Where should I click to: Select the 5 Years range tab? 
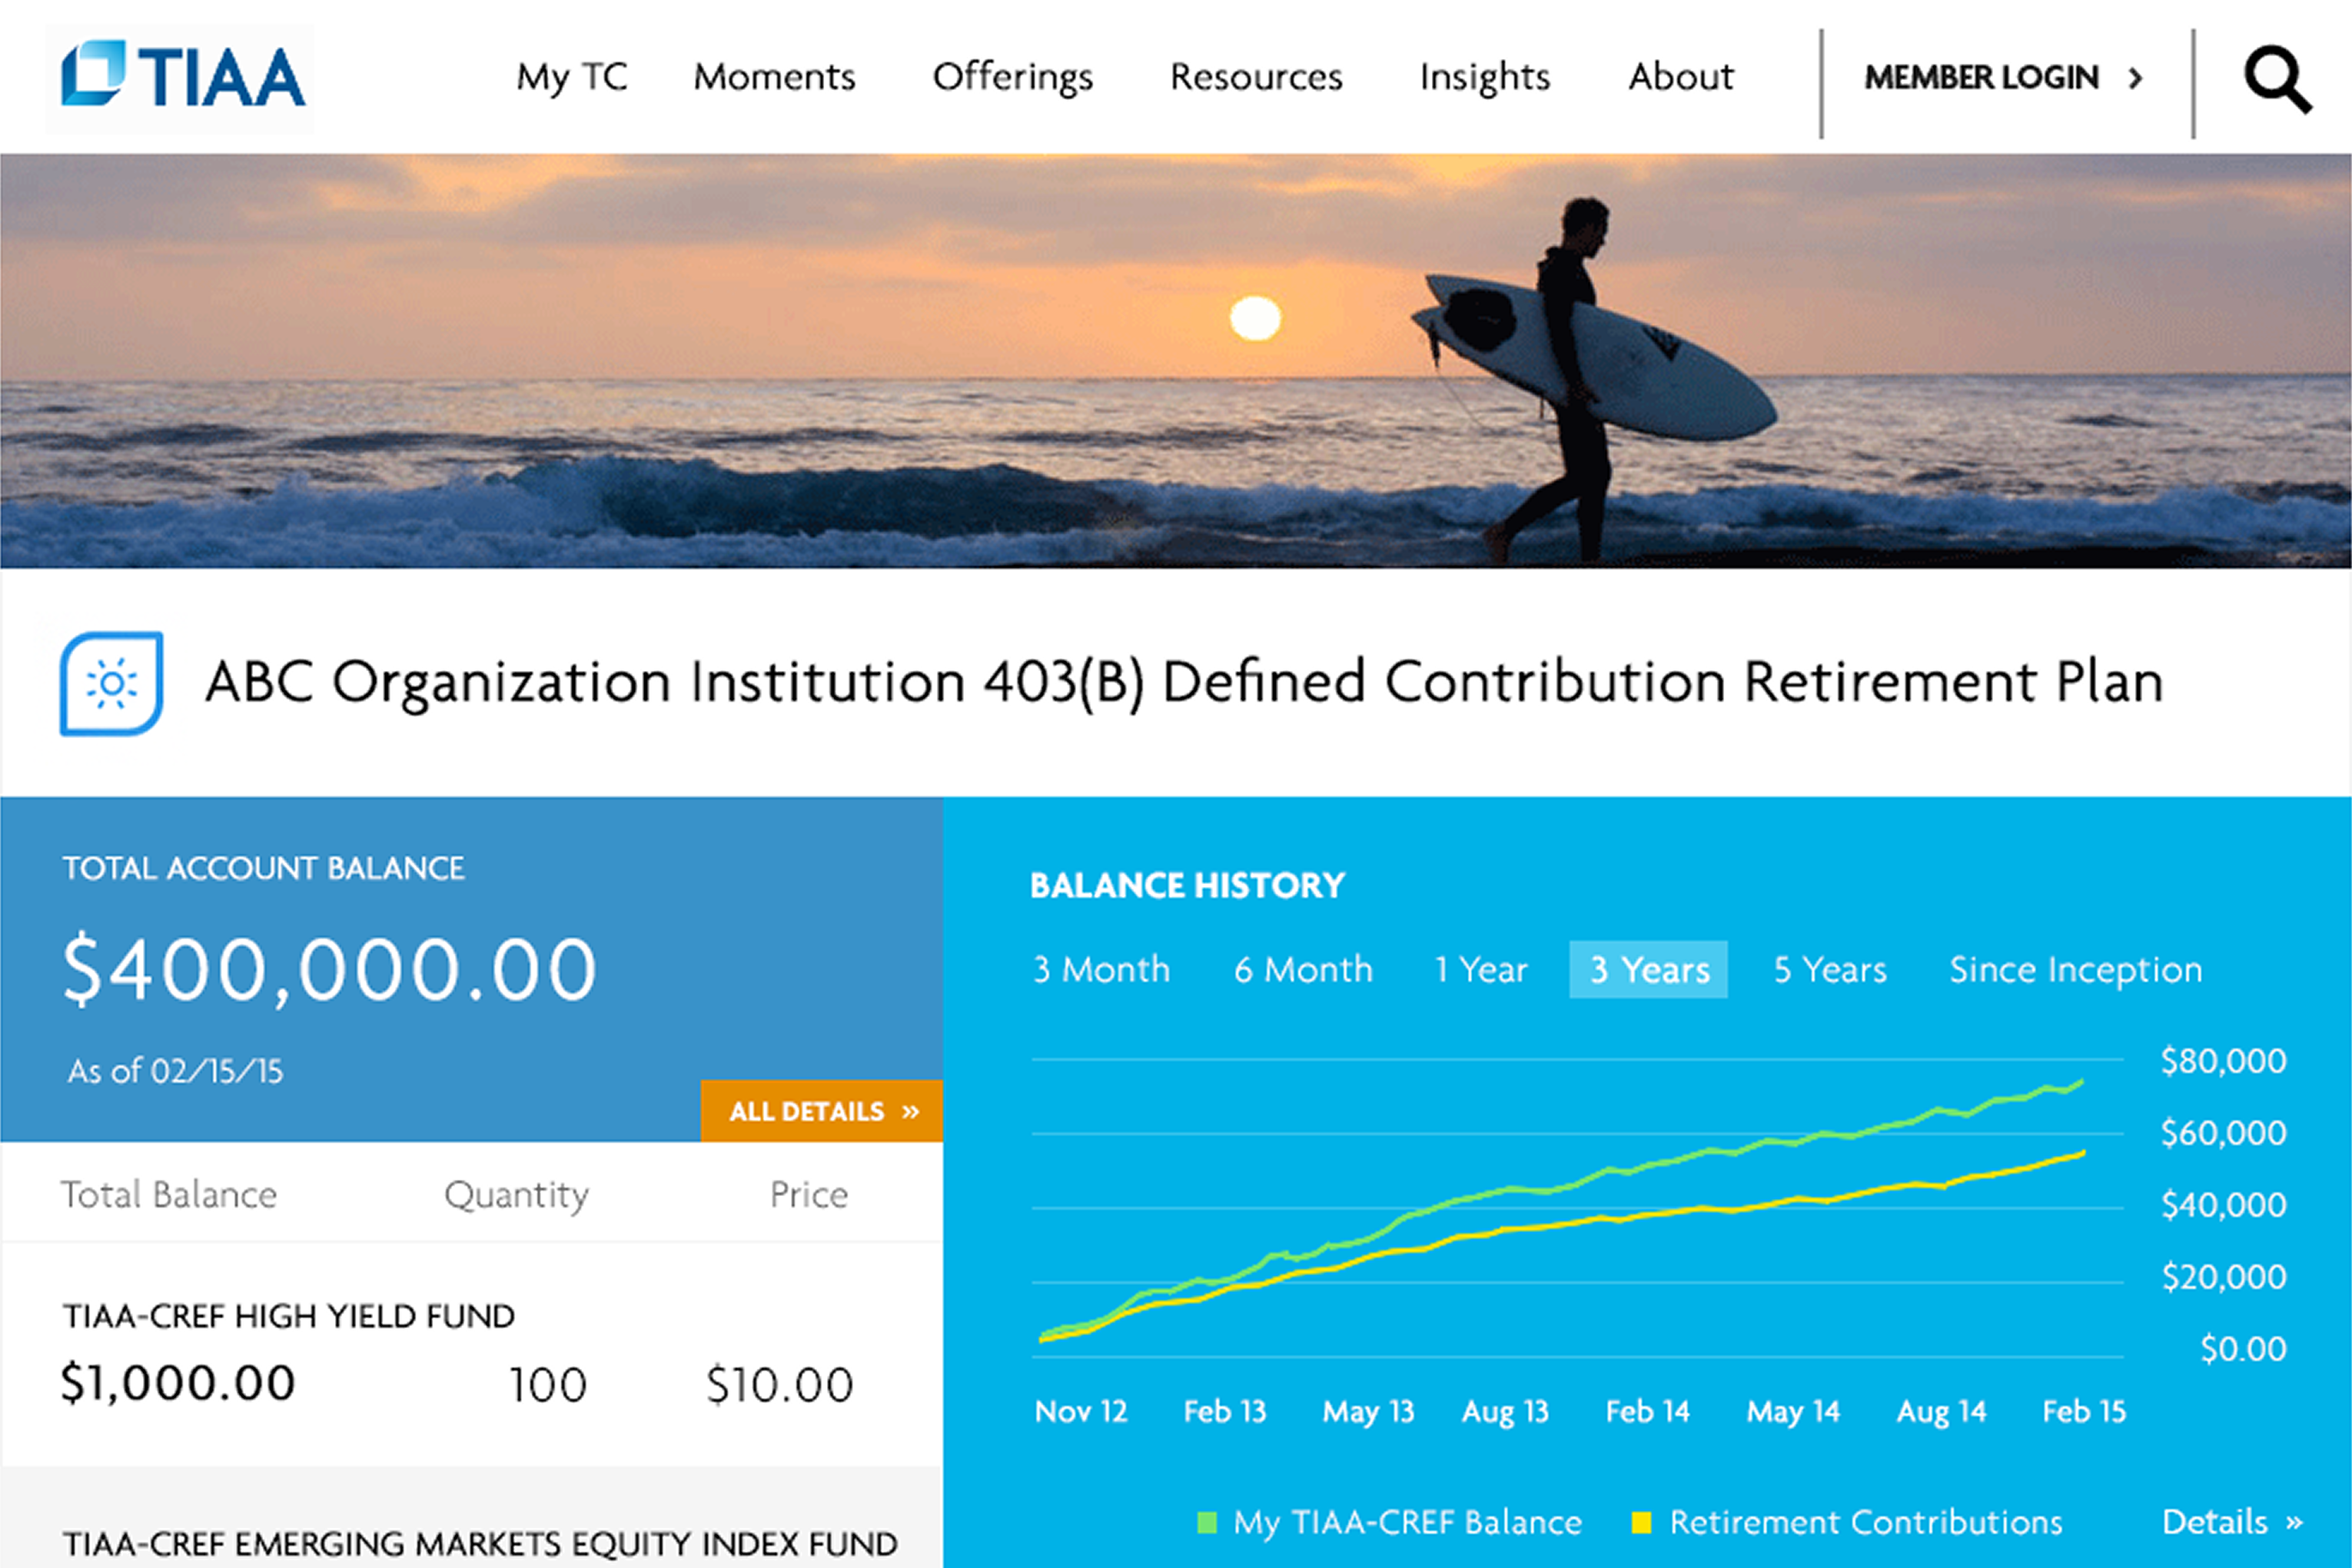[x=1830, y=970]
